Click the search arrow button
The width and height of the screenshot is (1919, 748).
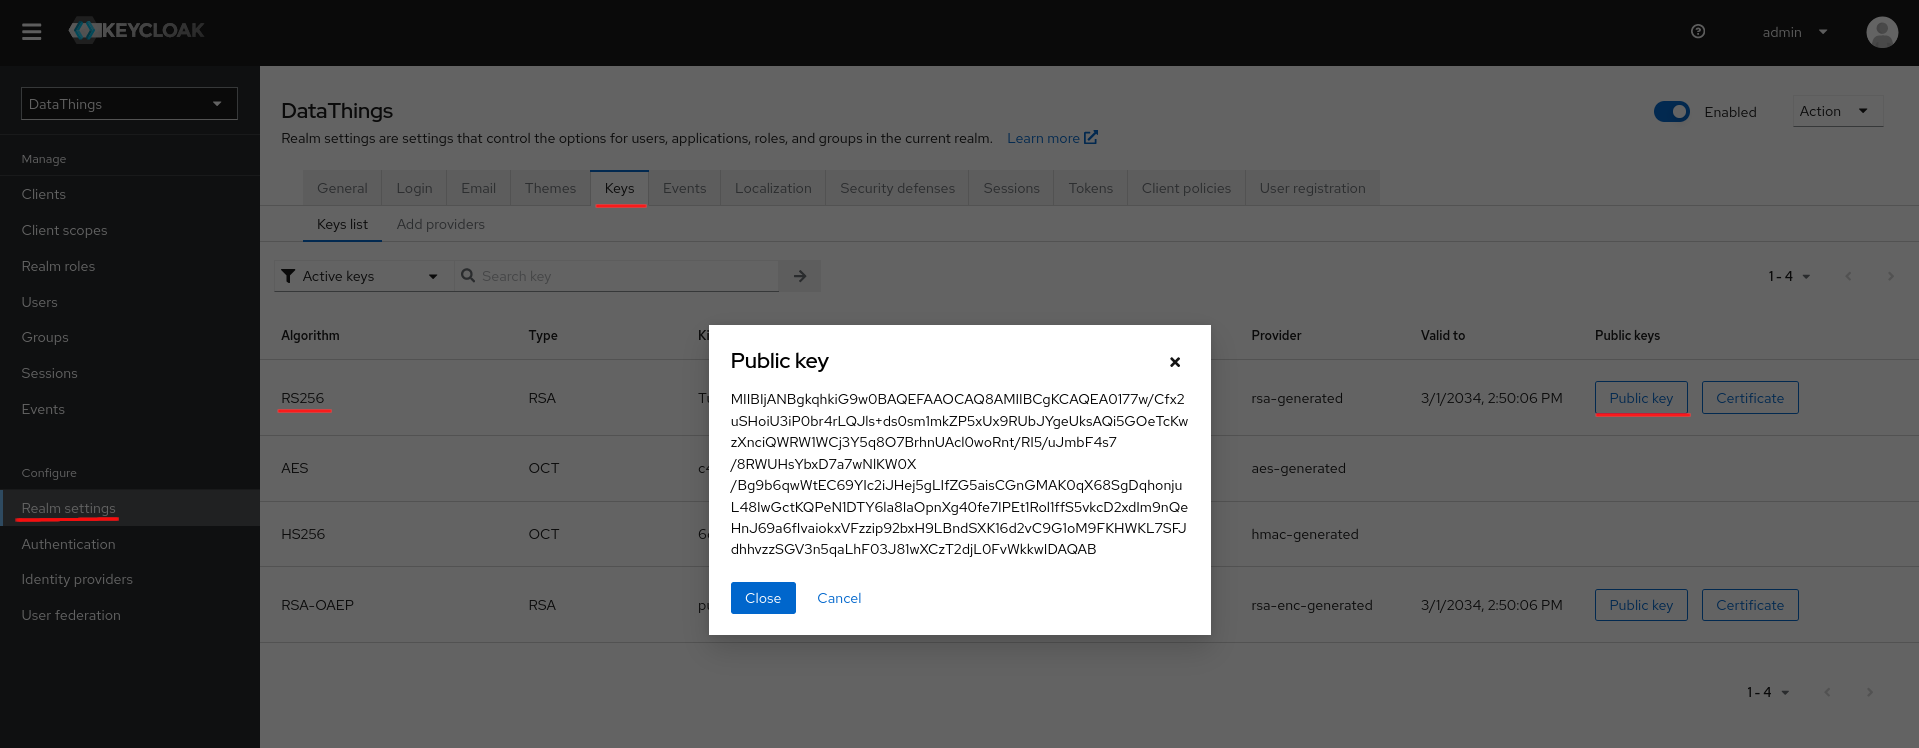pyautogui.click(x=800, y=276)
